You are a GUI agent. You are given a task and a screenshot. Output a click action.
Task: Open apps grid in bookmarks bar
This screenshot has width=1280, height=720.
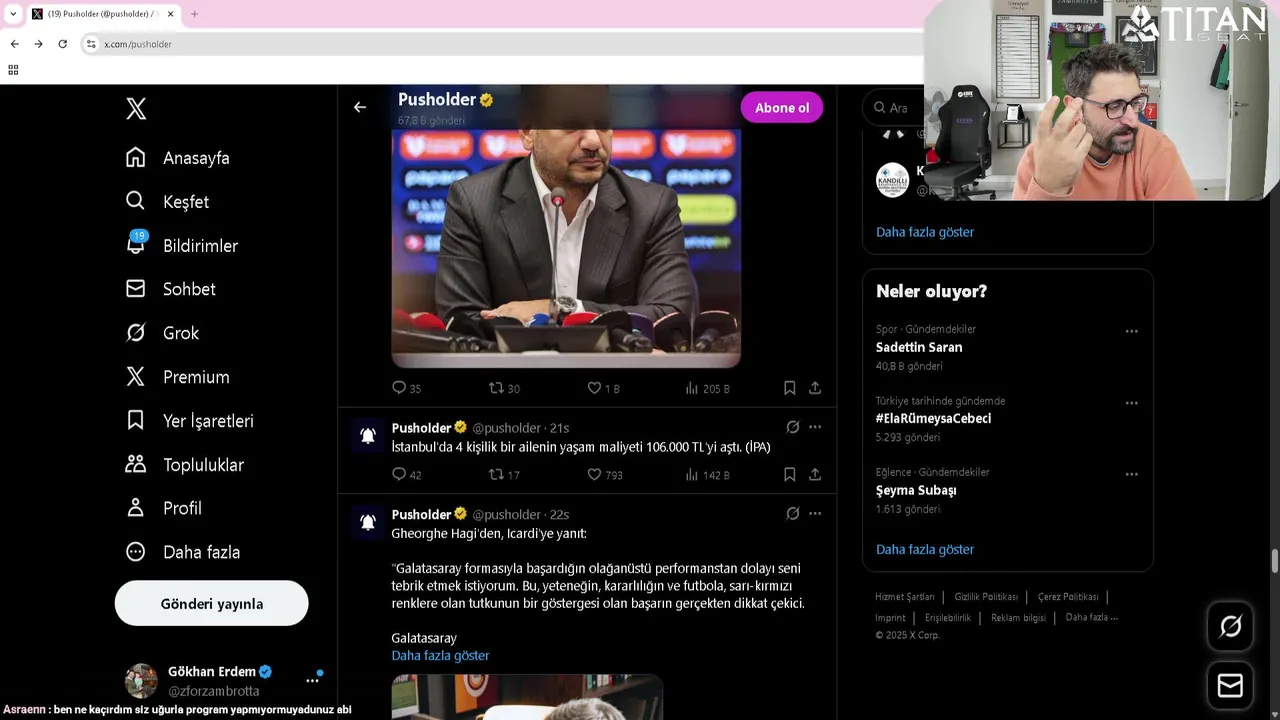pyautogui.click(x=13, y=70)
